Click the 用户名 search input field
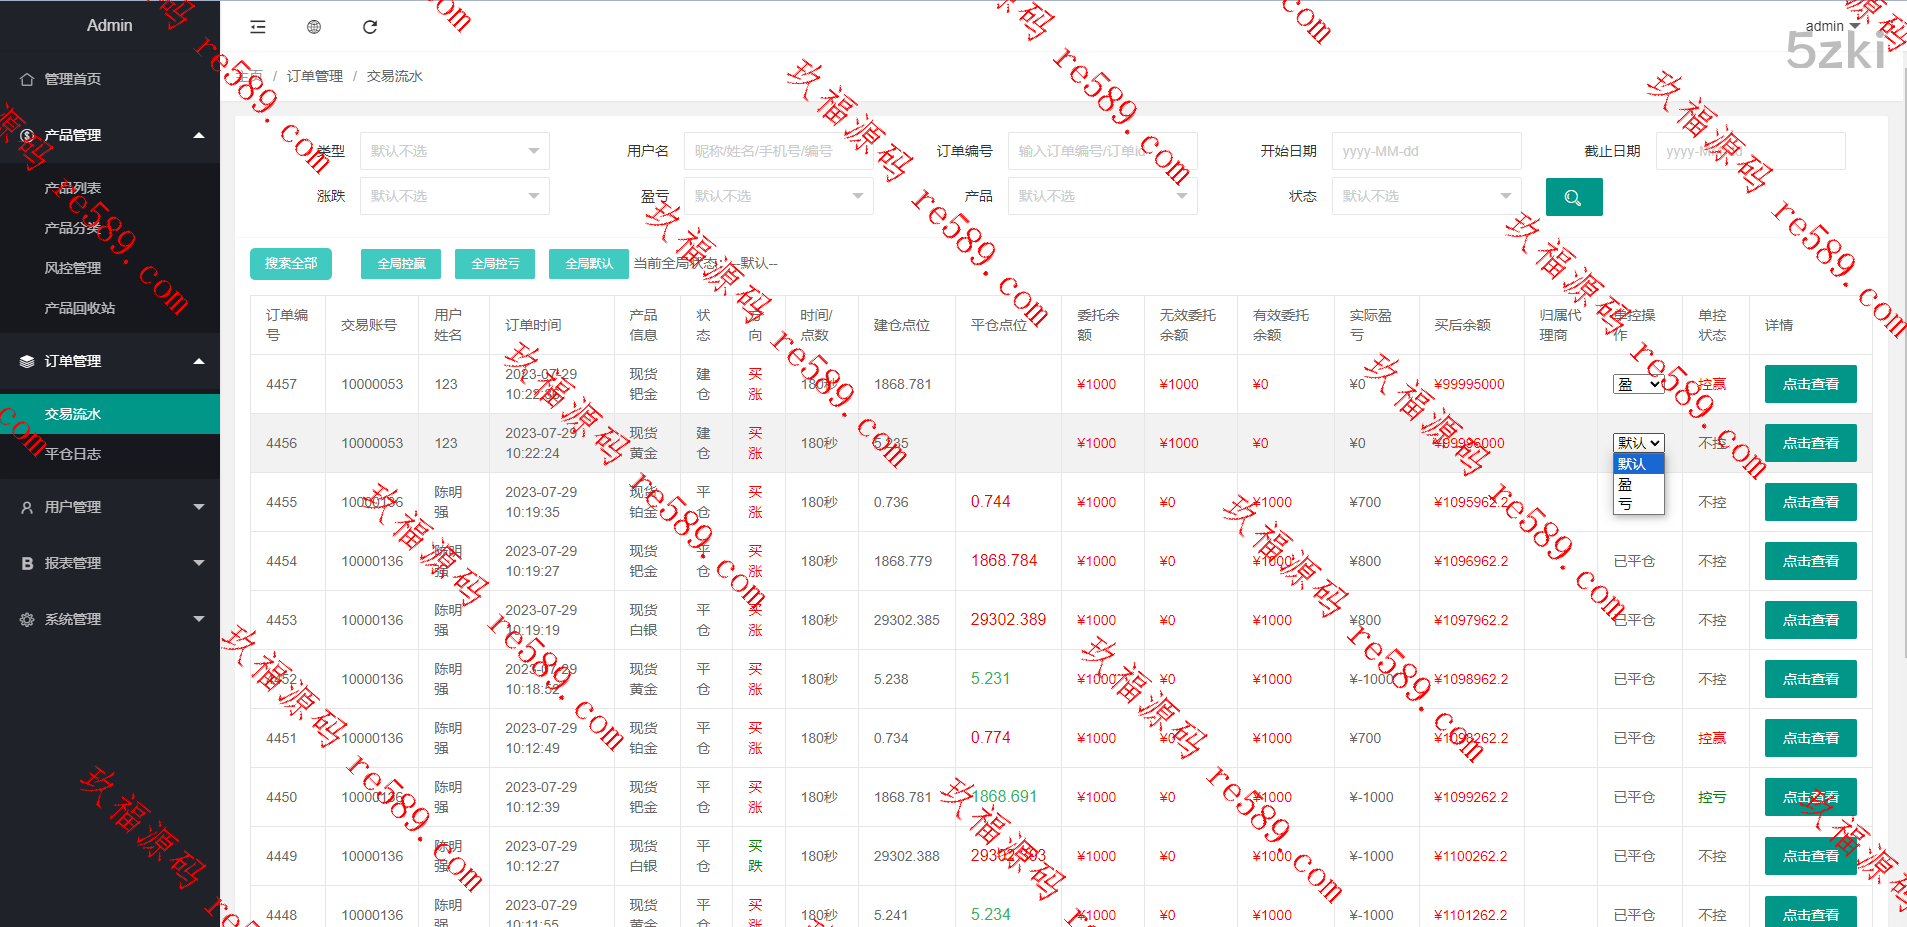 click(778, 151)
